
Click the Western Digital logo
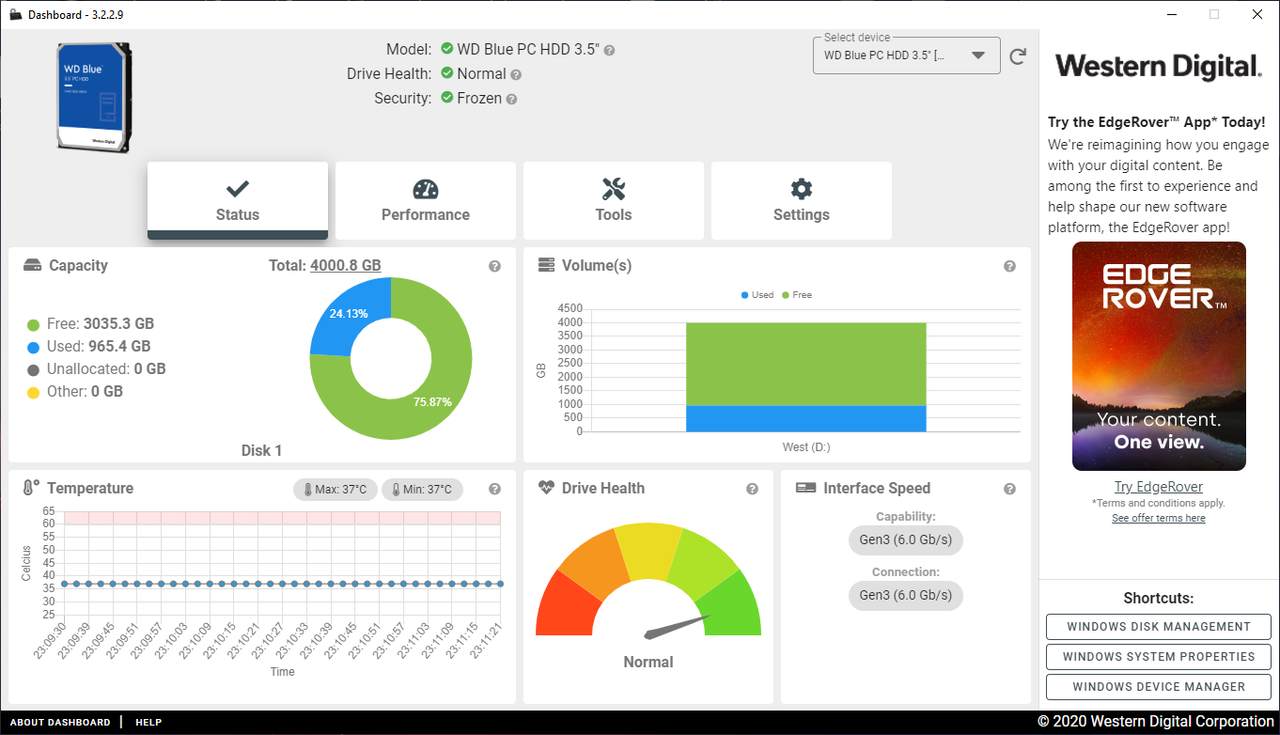(1159, 67)
